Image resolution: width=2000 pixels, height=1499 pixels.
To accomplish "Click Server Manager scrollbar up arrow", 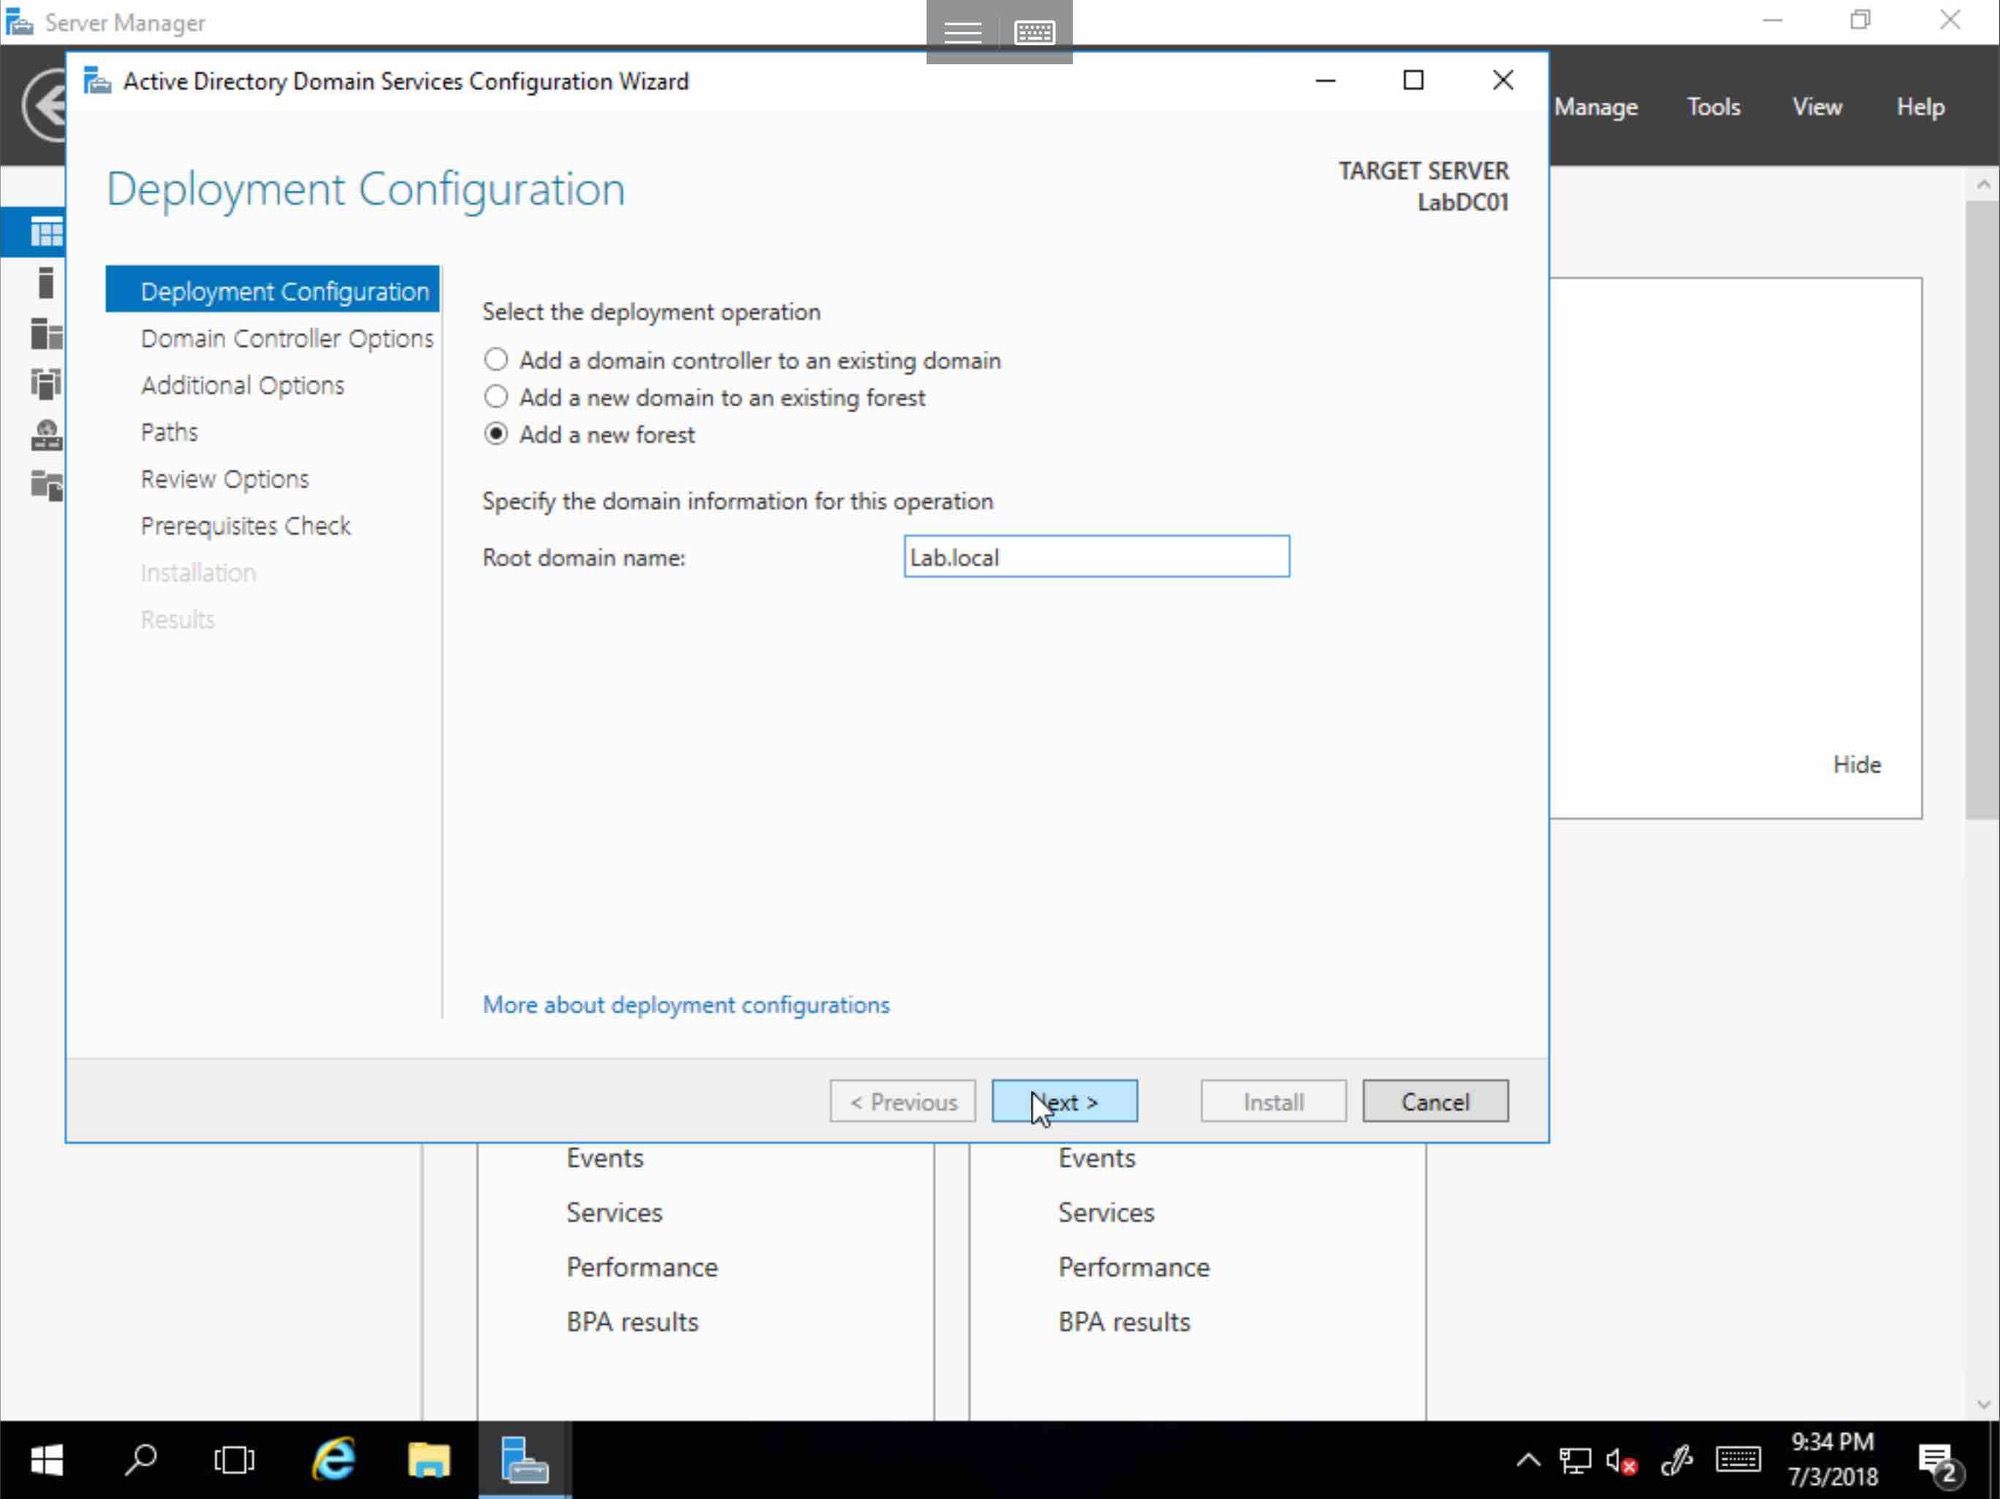I will pos(1983,184).
